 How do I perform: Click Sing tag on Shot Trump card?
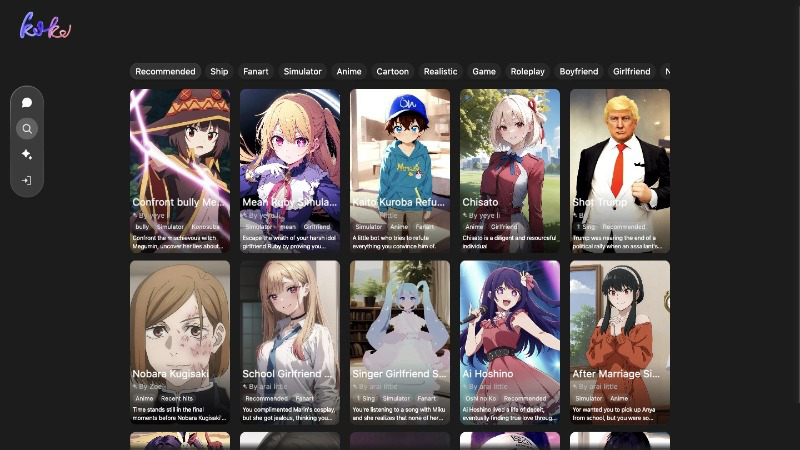586,227
